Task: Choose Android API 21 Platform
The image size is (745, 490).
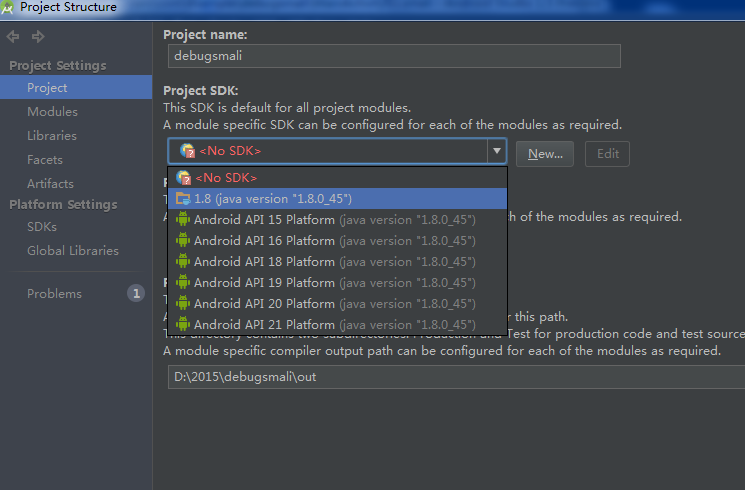Action: (337, 324)
